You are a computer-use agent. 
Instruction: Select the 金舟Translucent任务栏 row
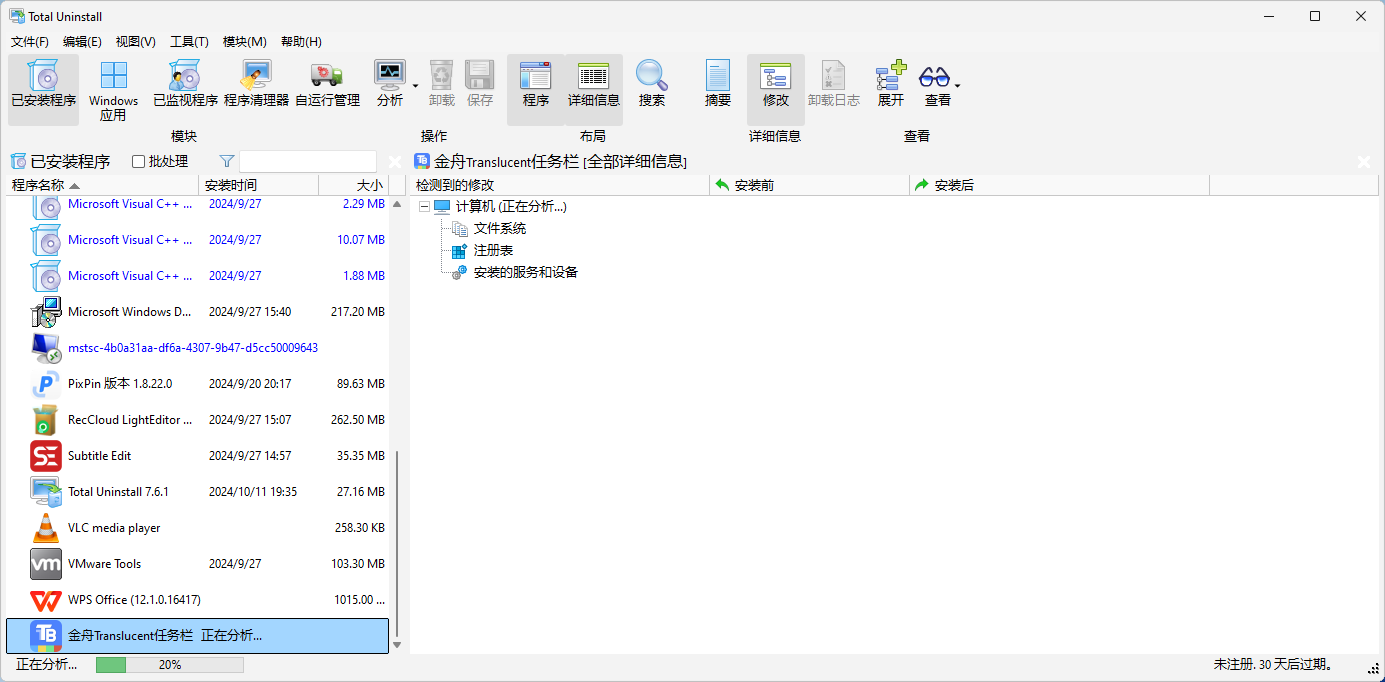pos(197,636)
